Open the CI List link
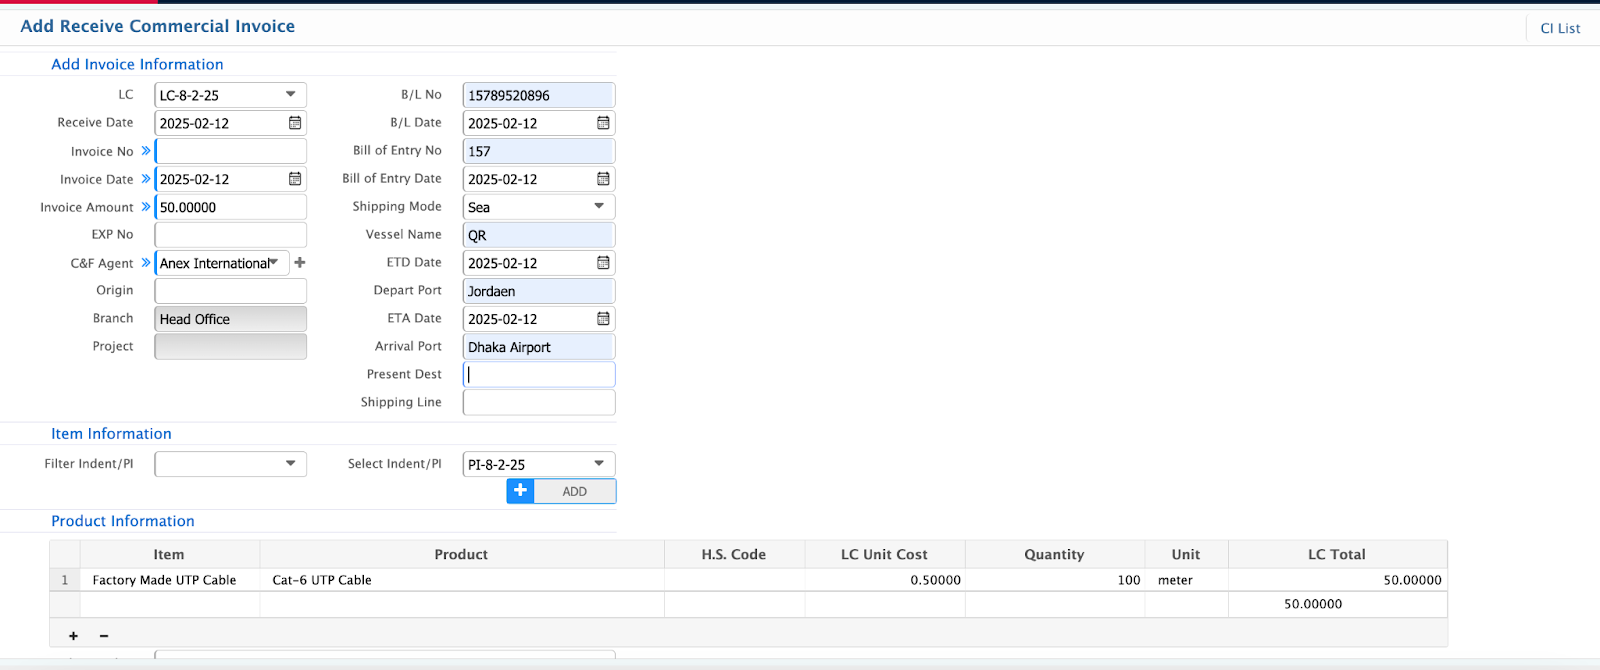The width and height of the screenshot is (1600, 670). [x=1560, y=29]
